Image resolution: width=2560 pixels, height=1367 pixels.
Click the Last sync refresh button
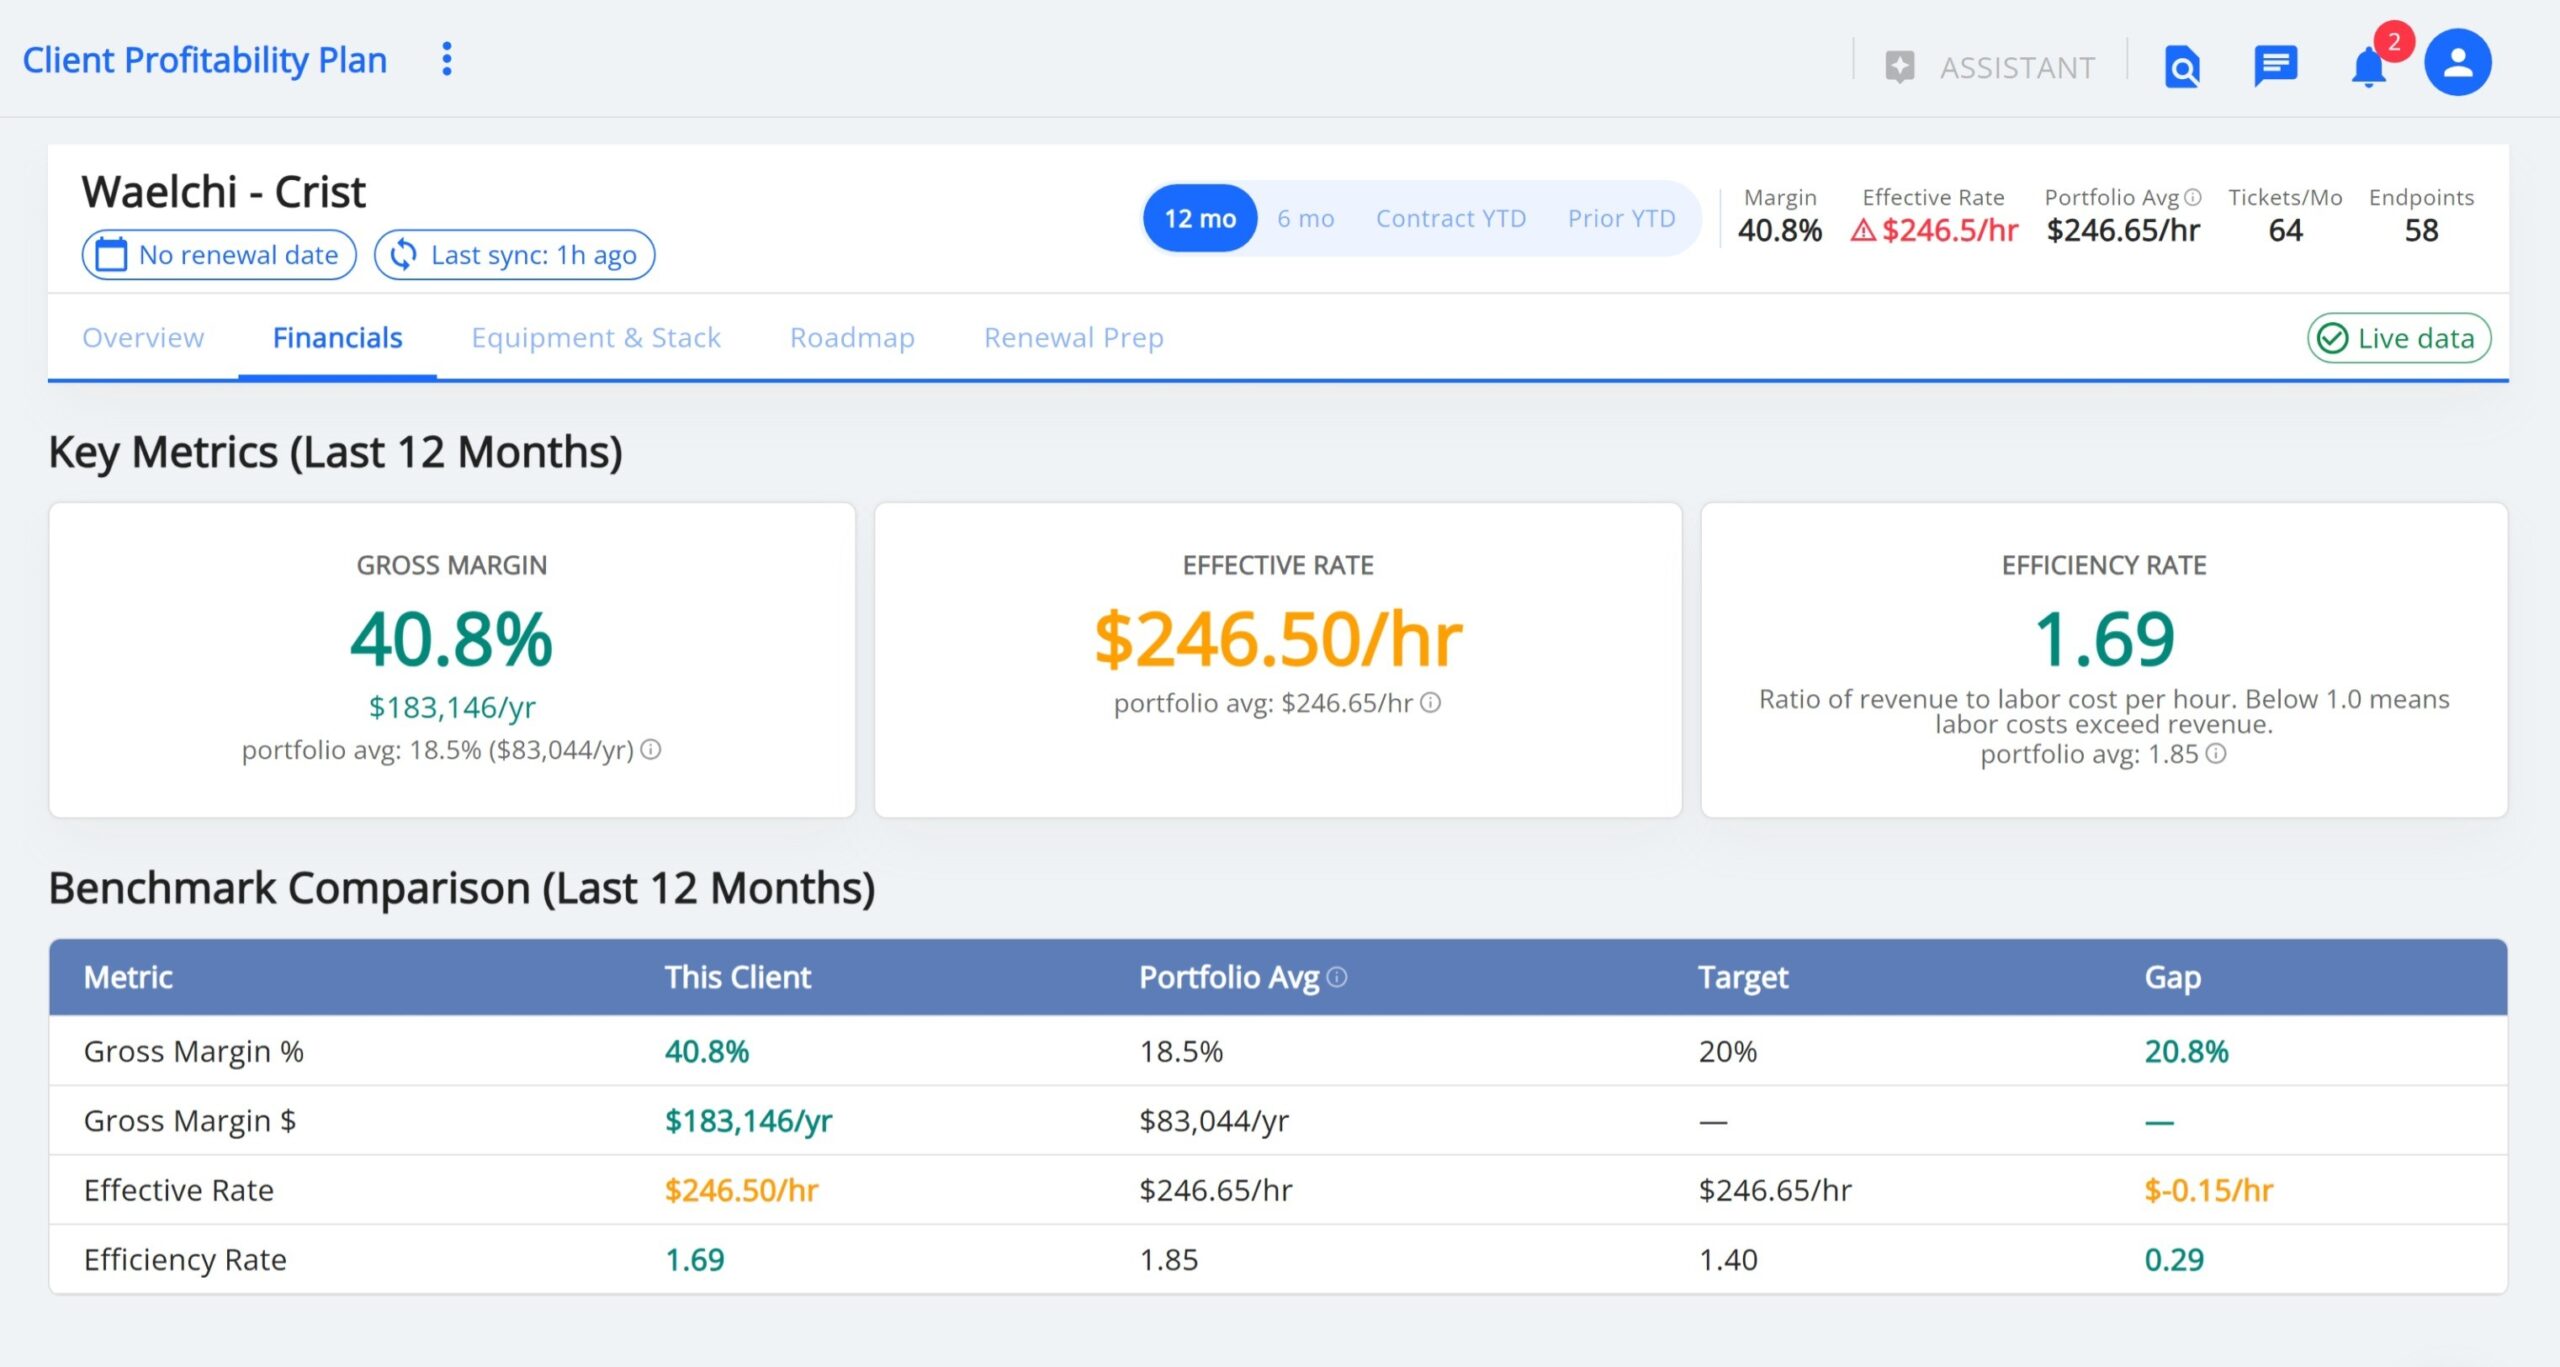(514, 255)
